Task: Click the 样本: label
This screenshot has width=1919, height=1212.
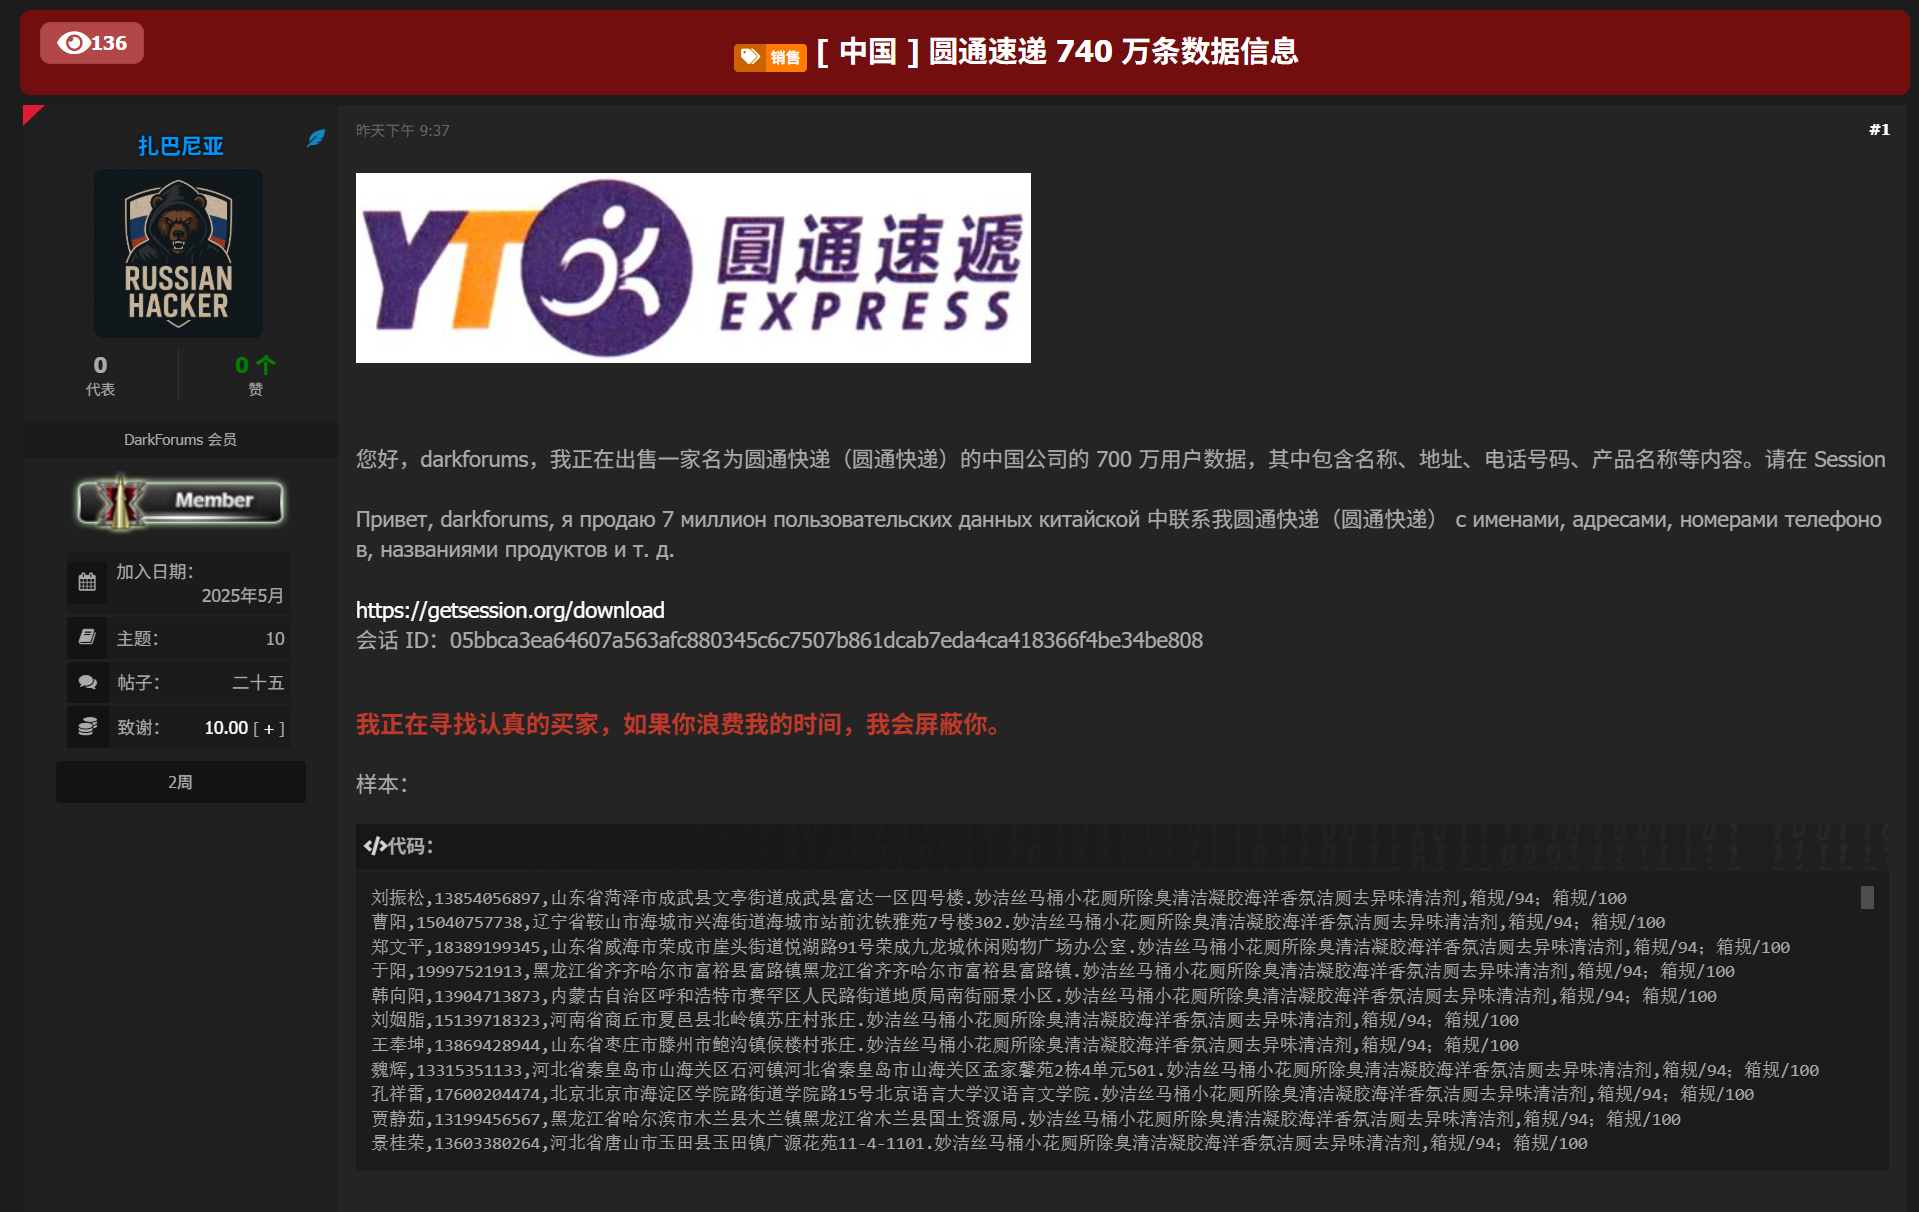Action: pyautogui.click(x=382, y=784)
